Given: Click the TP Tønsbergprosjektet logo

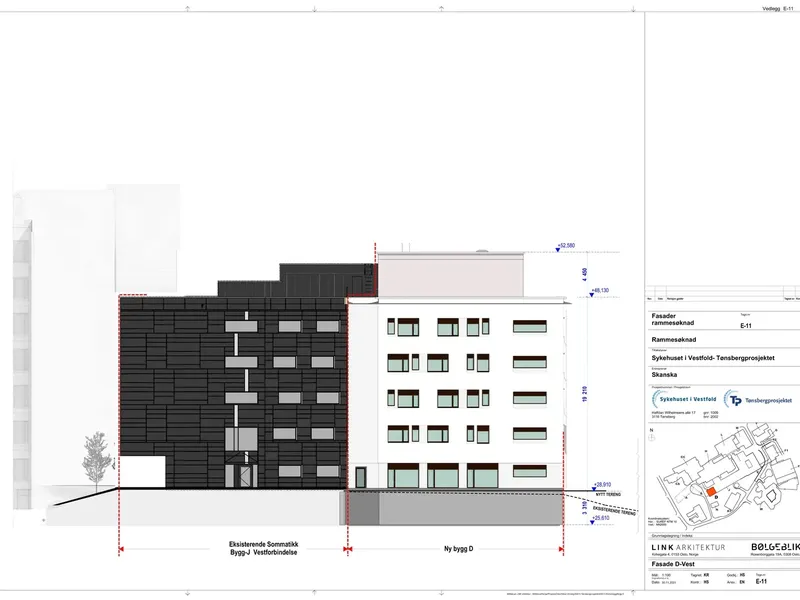Looking at the screenshot, I should click(759, 400).
